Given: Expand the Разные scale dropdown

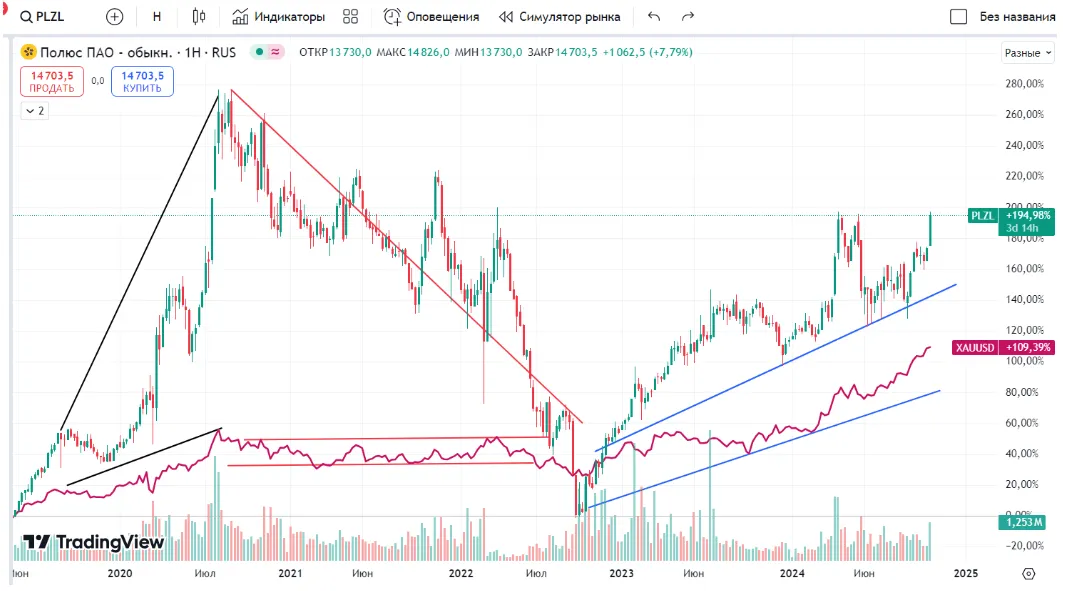Looking at the screenshot, I should tap(1028, 53).
